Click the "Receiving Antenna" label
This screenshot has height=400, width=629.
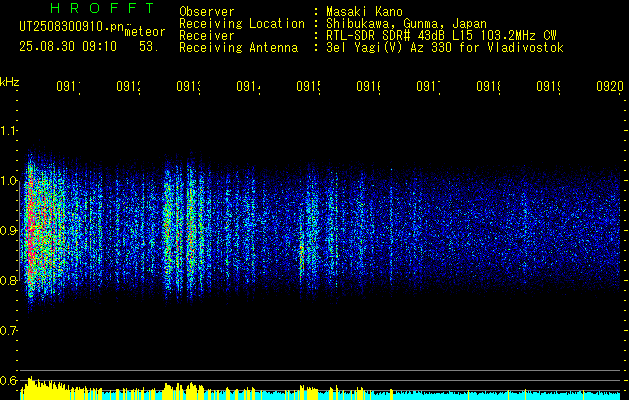coord(238,48)
